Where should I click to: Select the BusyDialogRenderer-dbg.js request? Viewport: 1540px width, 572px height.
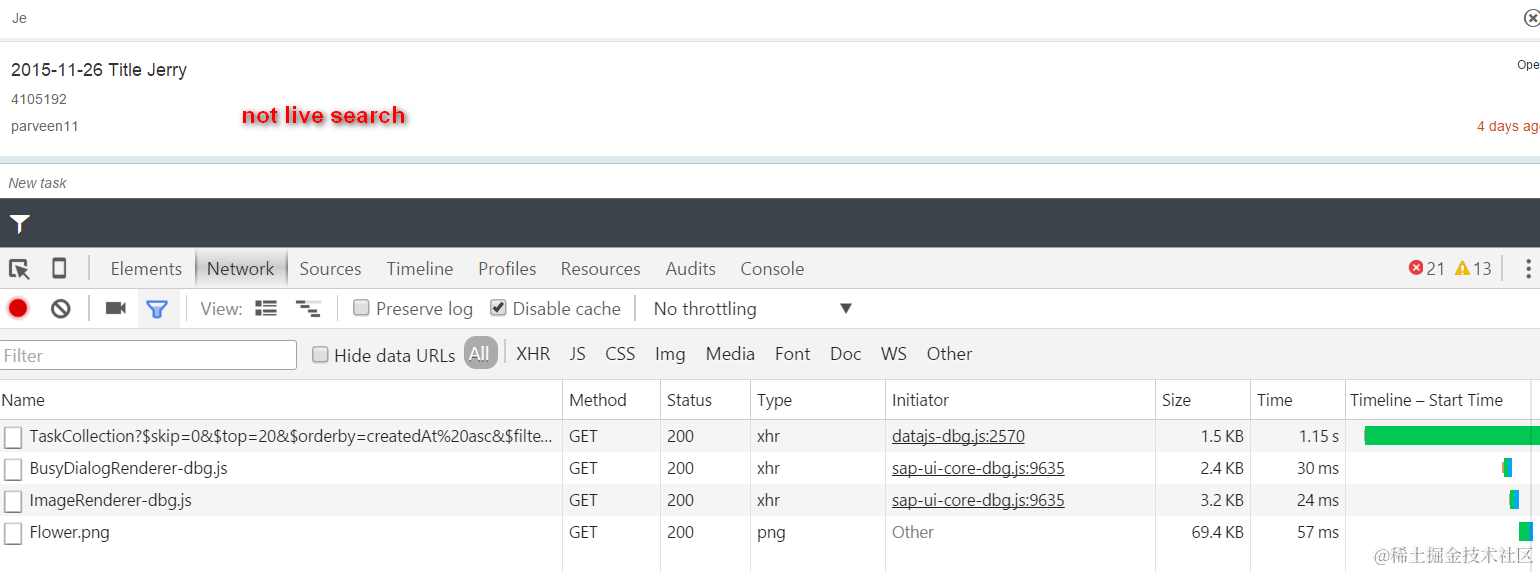tap(128, 468)
